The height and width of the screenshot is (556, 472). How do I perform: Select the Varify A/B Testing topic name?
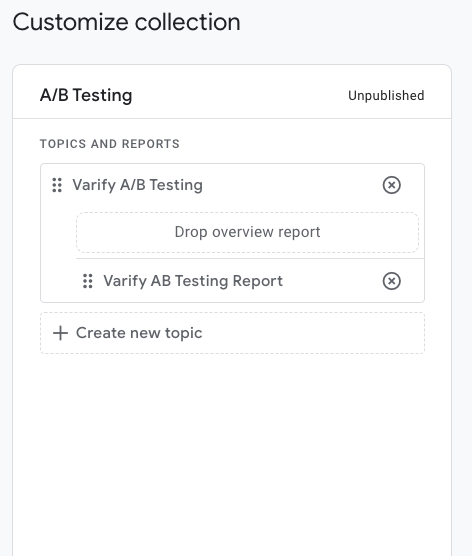138,185
